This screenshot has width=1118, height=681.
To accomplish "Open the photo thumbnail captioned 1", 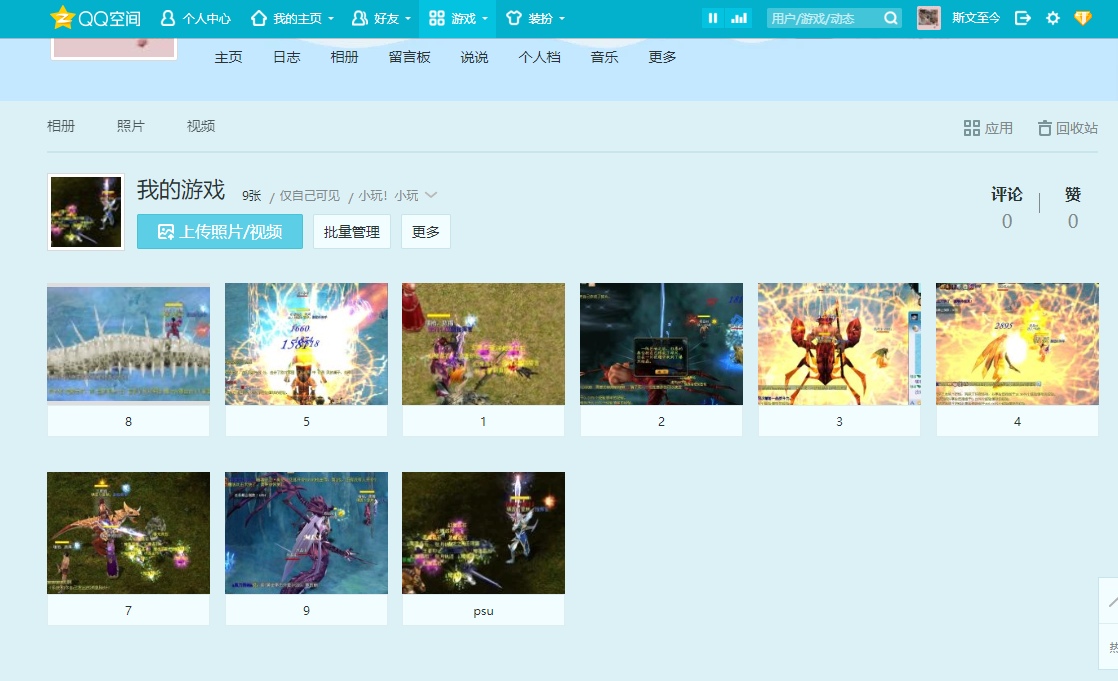I will (x=483, y=344).
